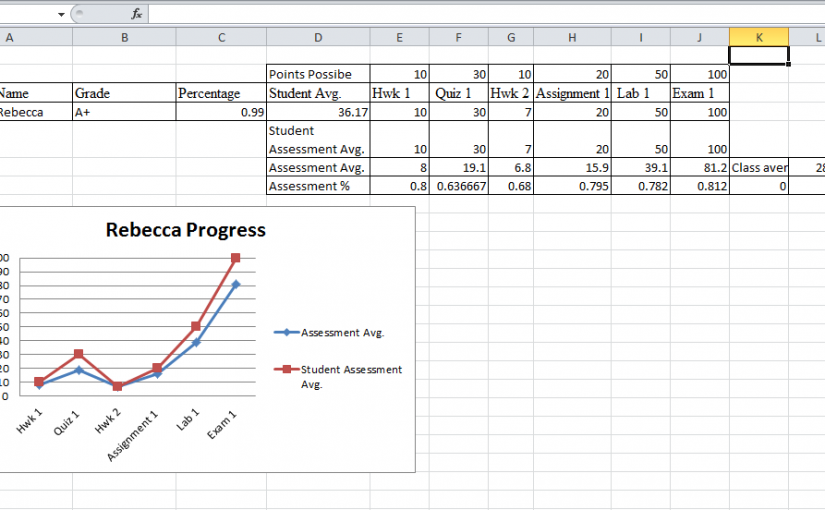Select the column K header
Image resolution: width=825 pixels, height=510 pixels.
(x=759, y=37)
